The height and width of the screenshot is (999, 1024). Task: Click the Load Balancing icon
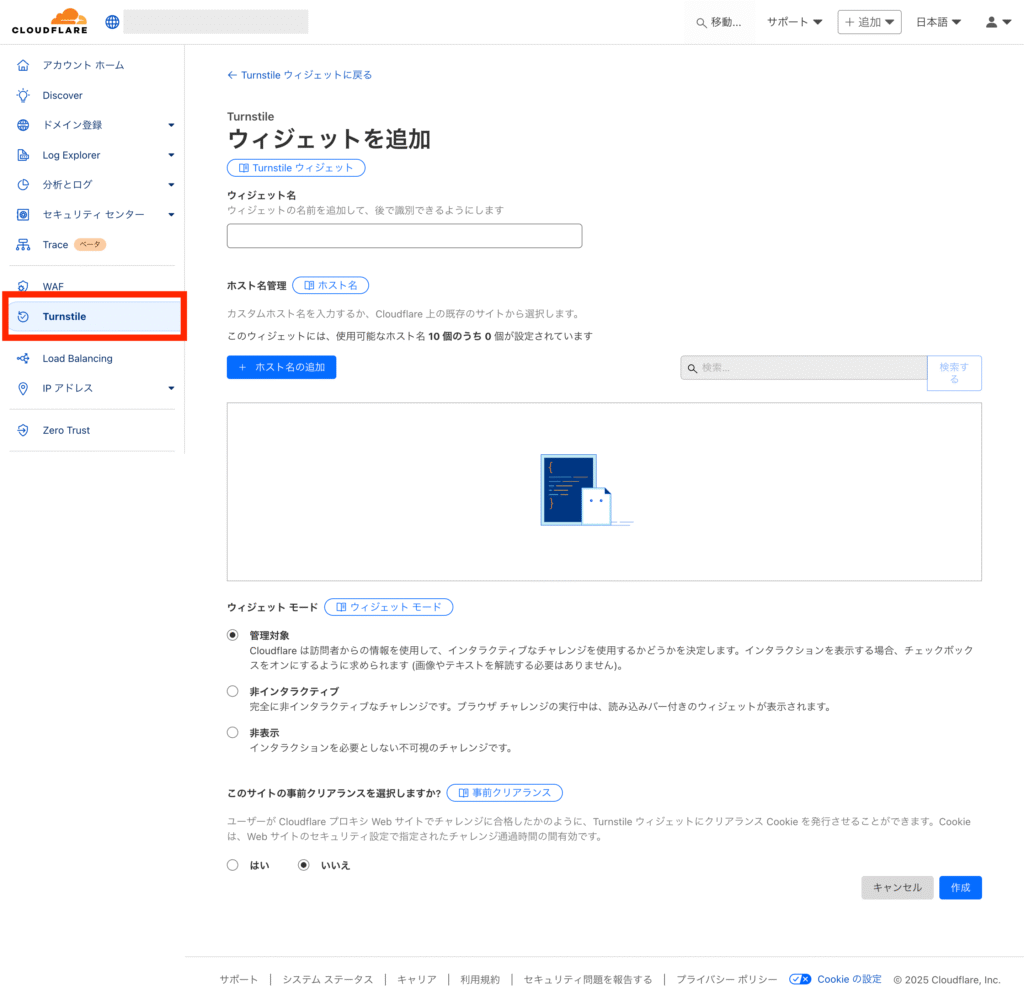pos(23,358)
